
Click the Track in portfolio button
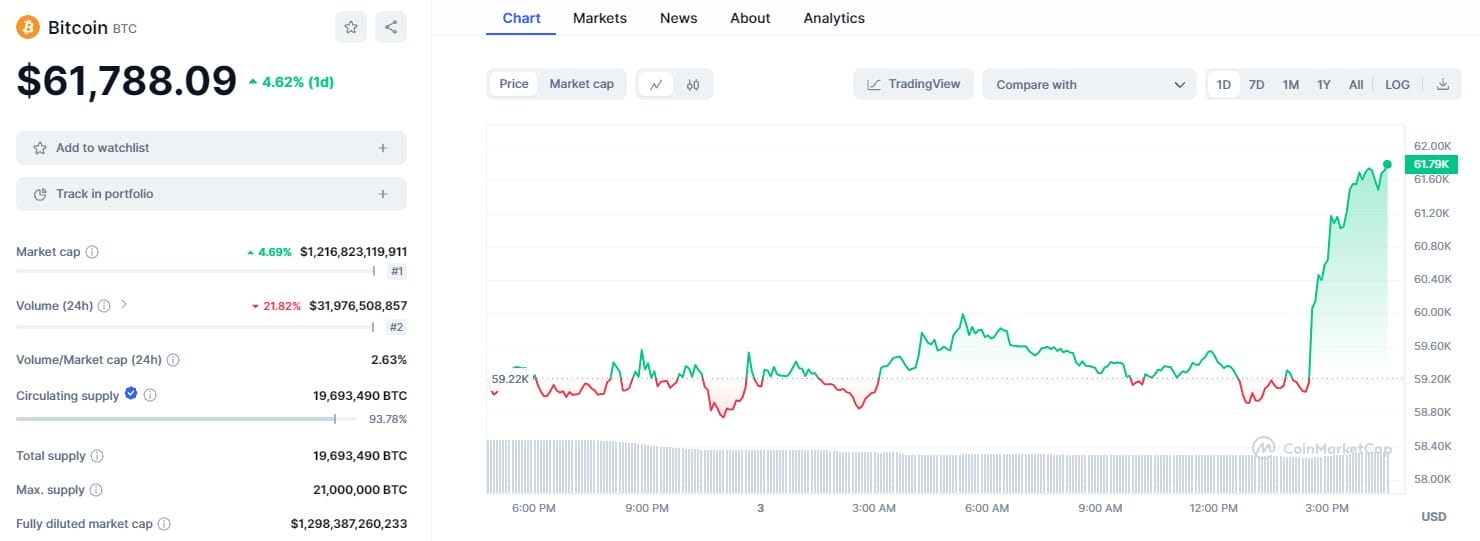[x=211, y=194]
